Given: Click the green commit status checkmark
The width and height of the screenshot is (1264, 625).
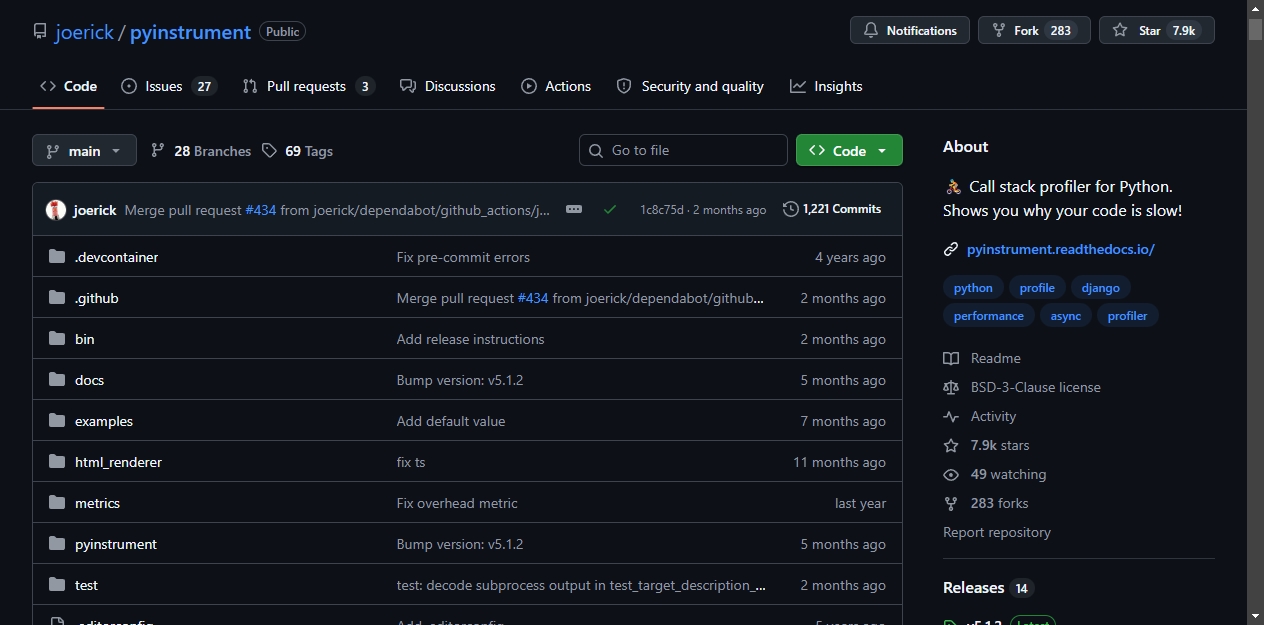Looking at the screenshot, I should click(610, 209).
